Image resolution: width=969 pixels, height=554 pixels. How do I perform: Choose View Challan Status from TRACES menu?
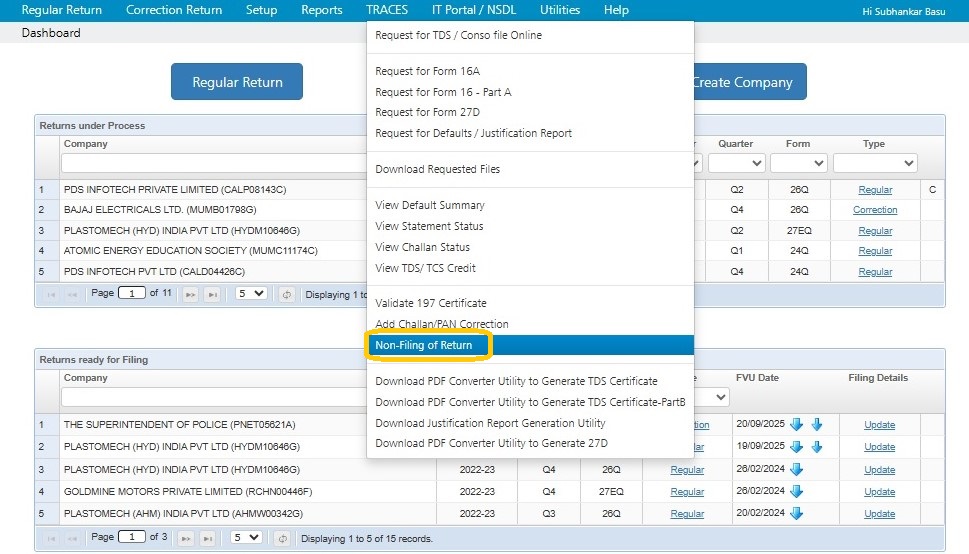tap(422, 247)
